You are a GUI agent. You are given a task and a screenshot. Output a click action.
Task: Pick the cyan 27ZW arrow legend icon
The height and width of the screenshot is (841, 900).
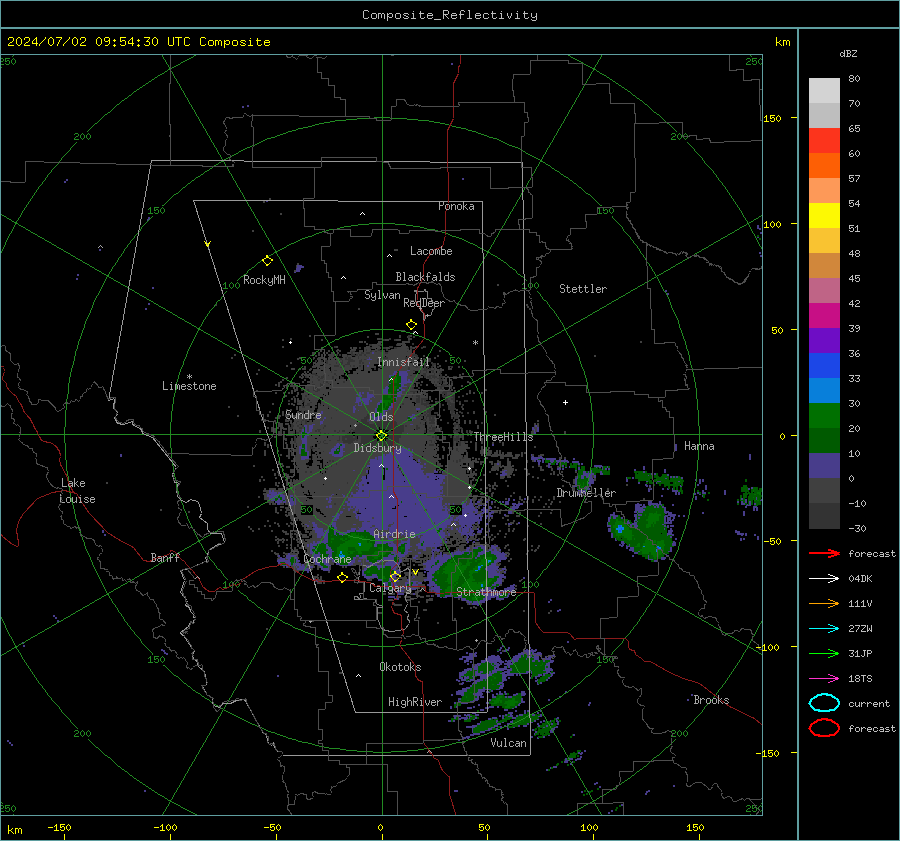(x=824, y=629)
